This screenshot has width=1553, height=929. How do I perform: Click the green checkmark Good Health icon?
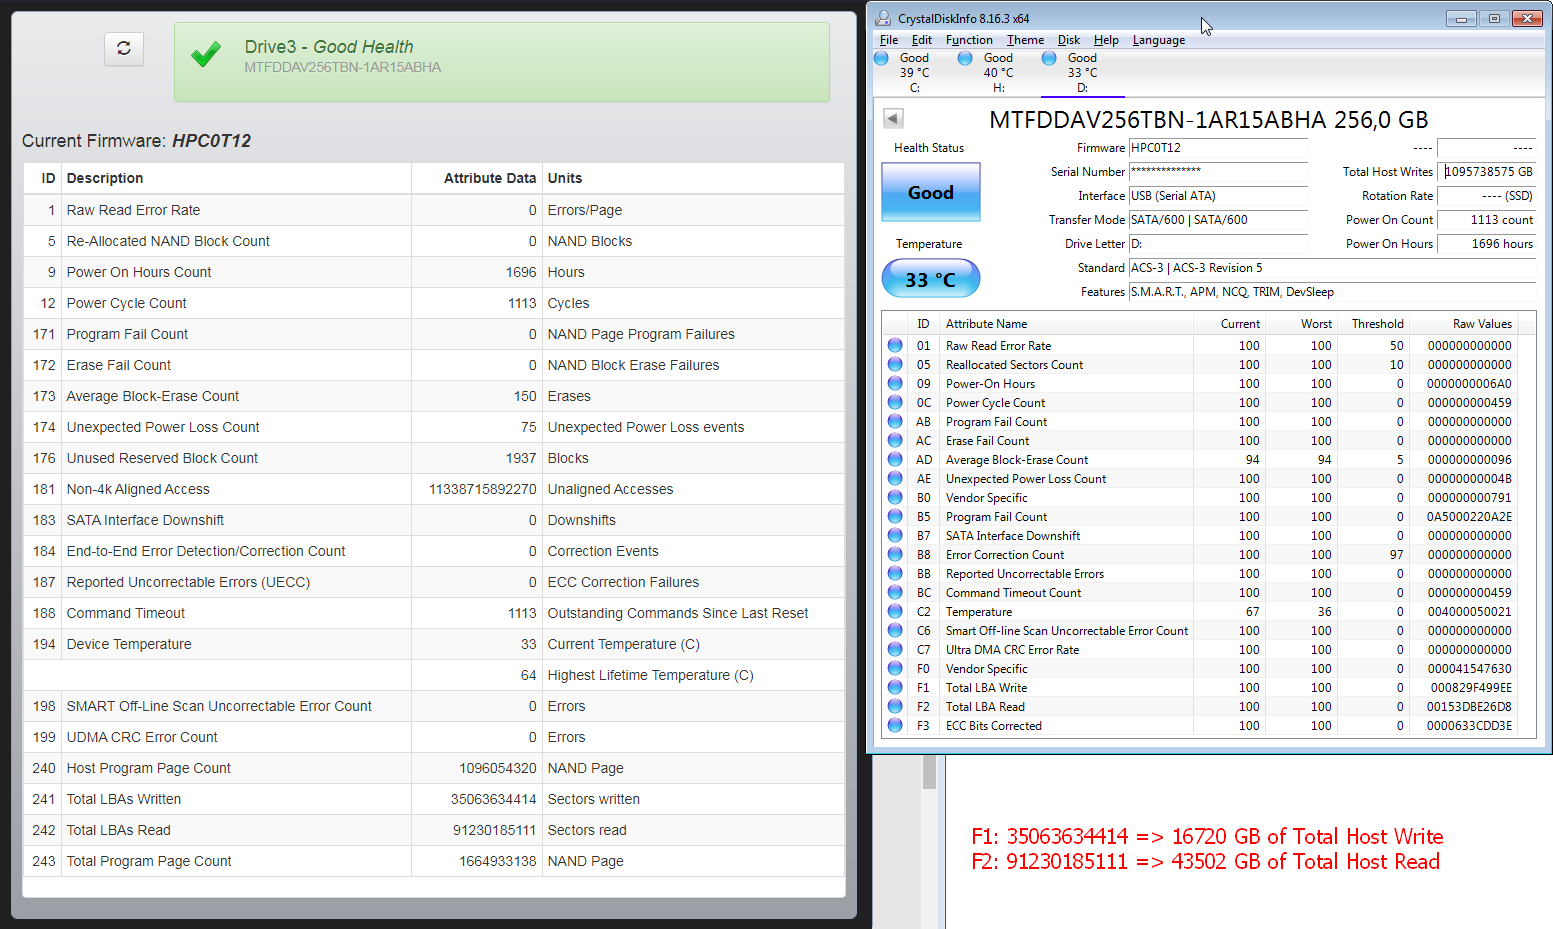[206, 55]
